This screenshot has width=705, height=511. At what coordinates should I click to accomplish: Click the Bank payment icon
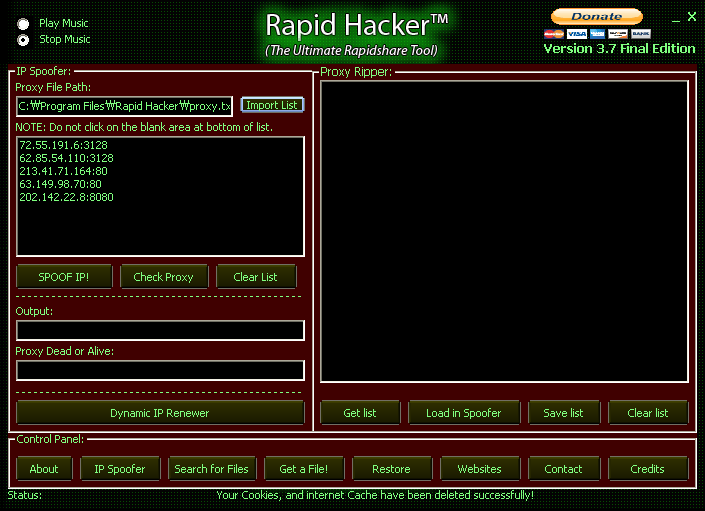[641, 34]
